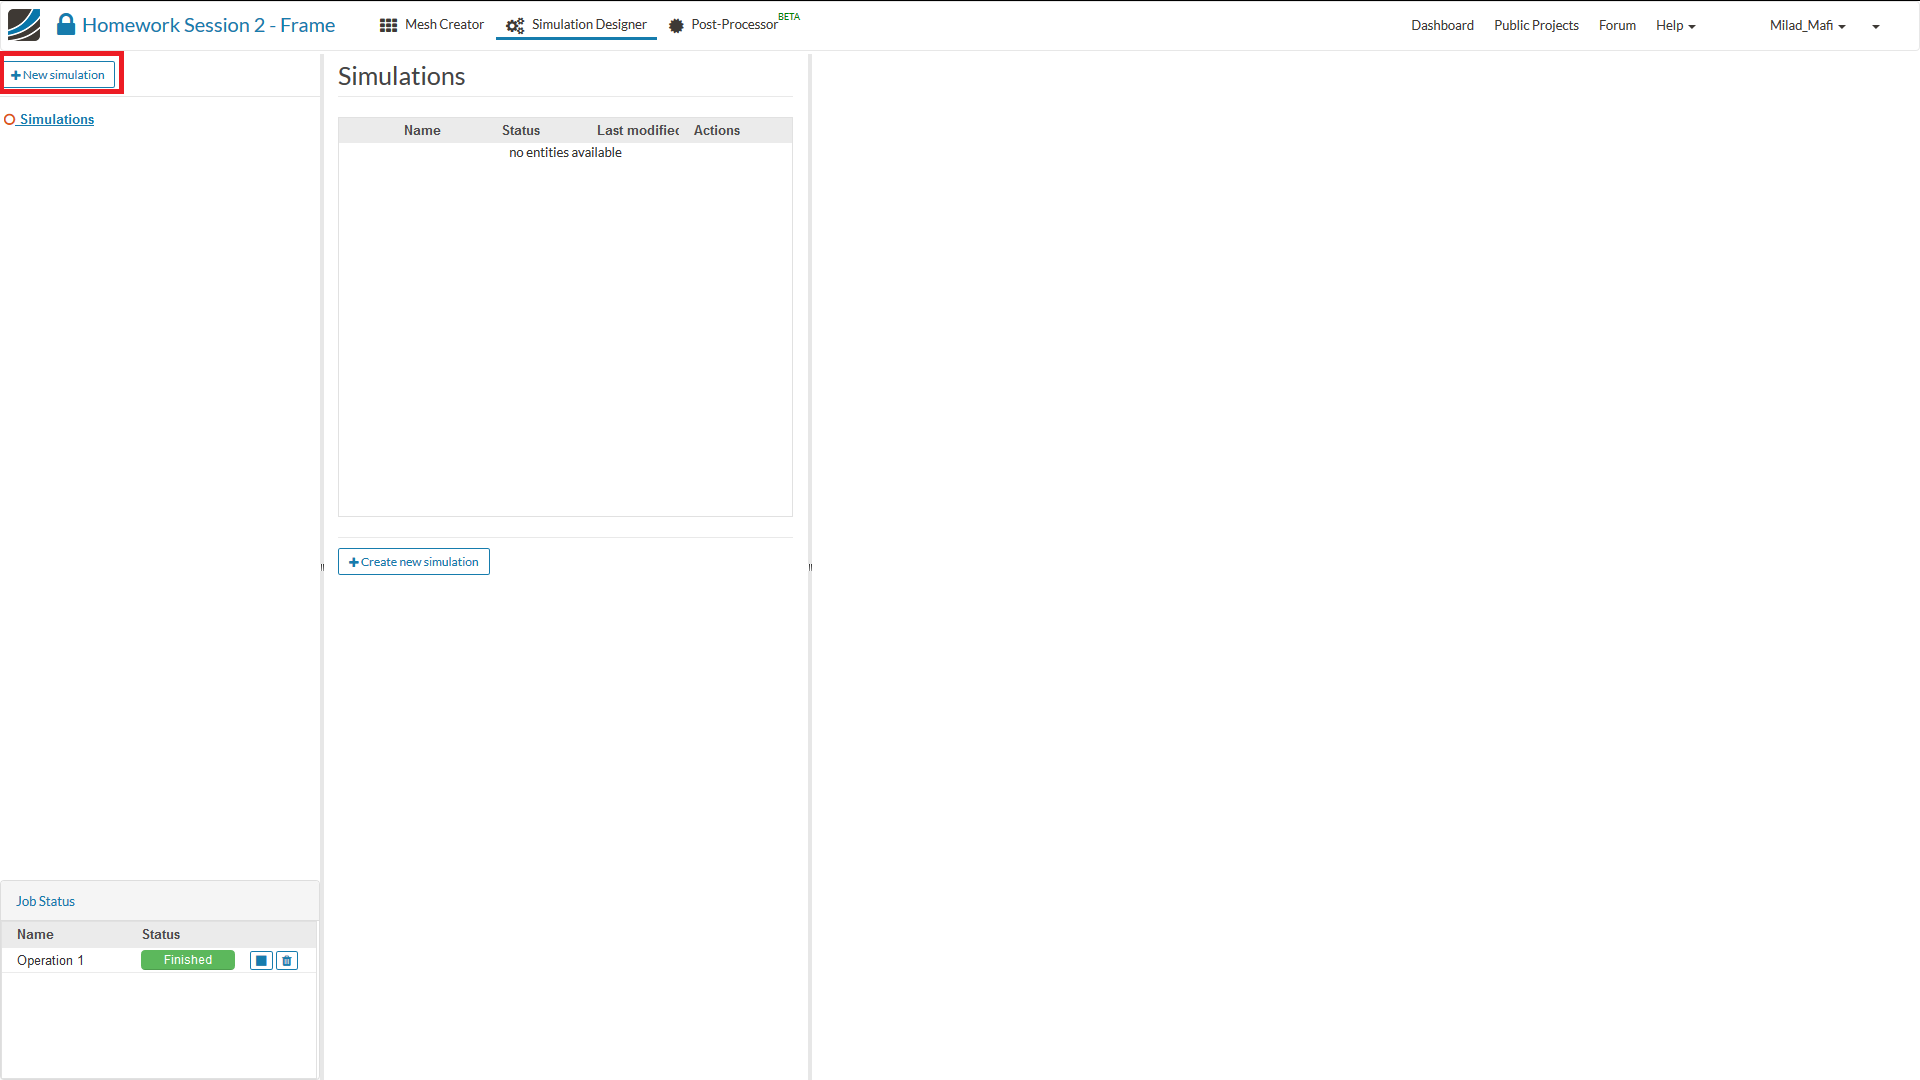Open the Dashboard link
The image size is (1920, 1080).
click(1442, 26)
